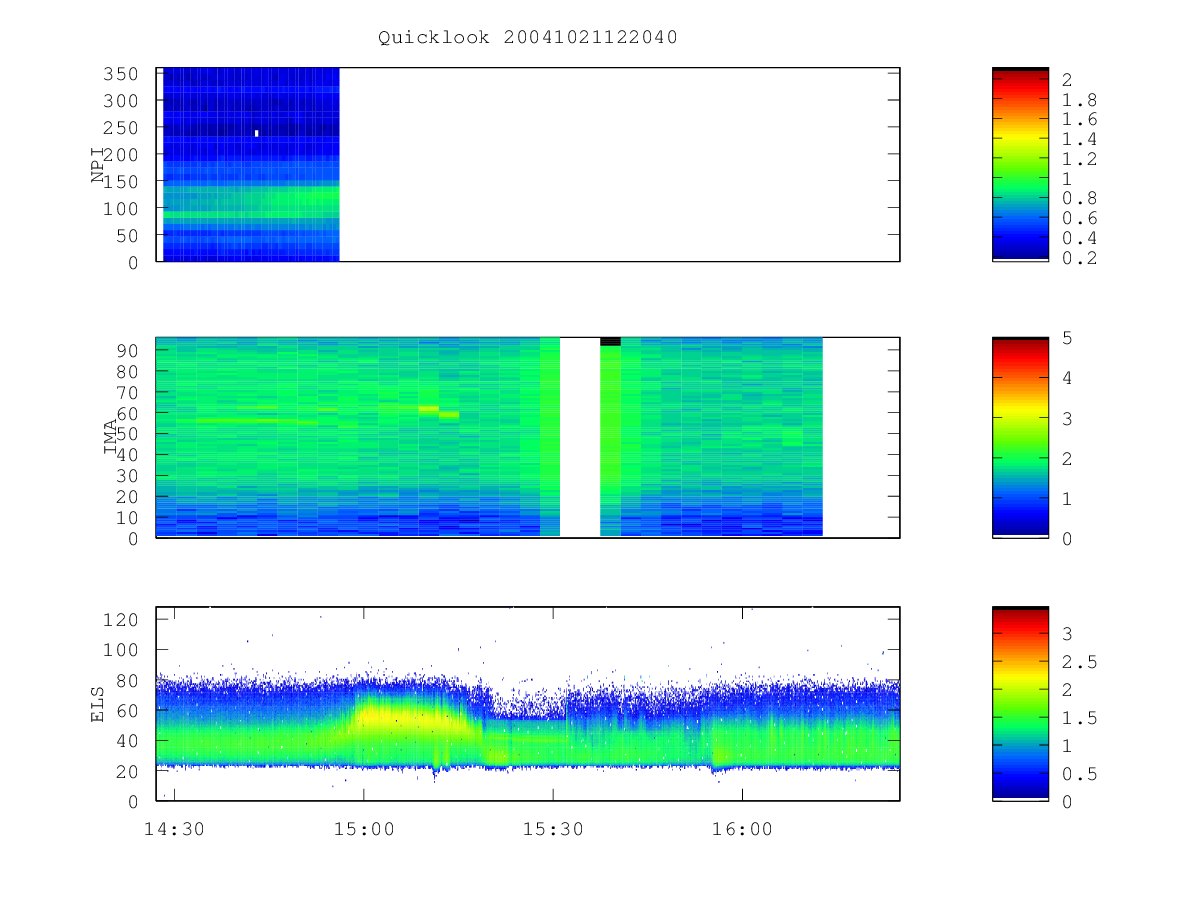Click the yellow hotspot in IMA heatmap

click(429, 409)
